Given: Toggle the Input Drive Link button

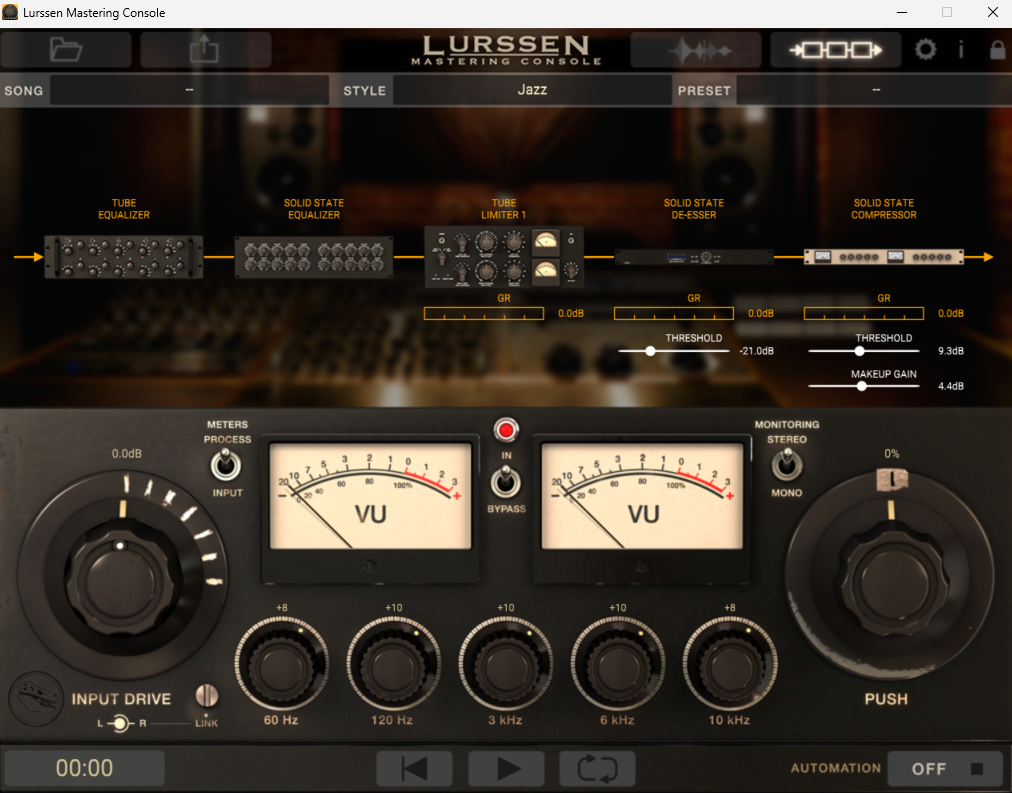Looking at the screenshot, I should (x=207, y=696).
